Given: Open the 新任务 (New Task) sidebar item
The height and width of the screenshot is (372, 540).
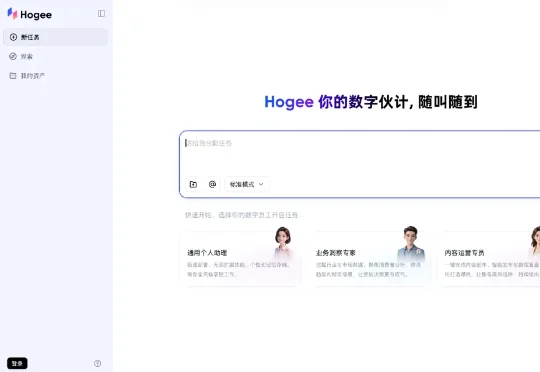Looking at the screenshot, I should 55,37.
